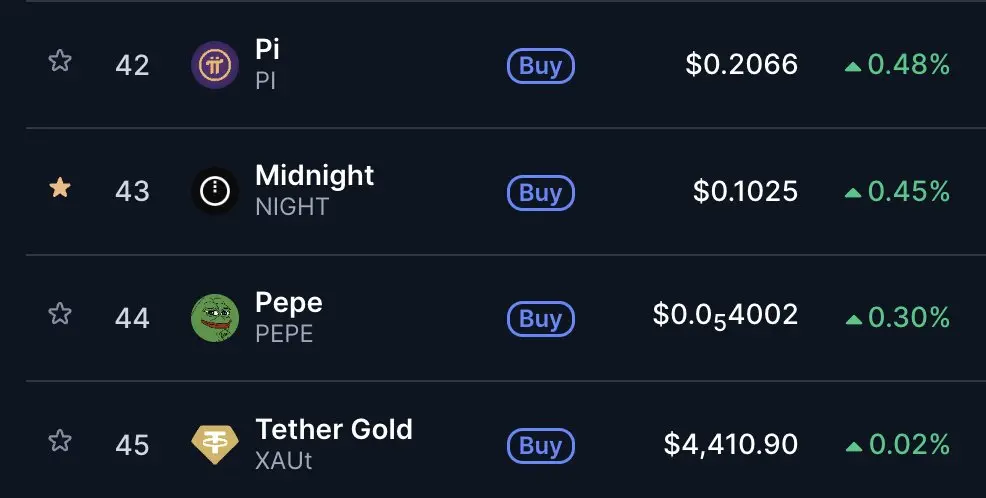Viewport: 986px width, 498px height.
Task: Open the Tether Gold name link
Action: (333, 430)
